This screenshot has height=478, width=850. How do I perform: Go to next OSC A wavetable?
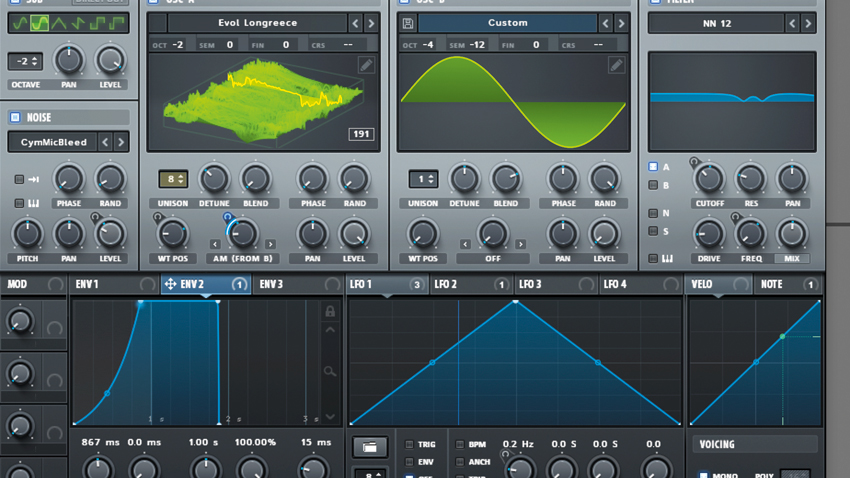[x=371, y=23]
